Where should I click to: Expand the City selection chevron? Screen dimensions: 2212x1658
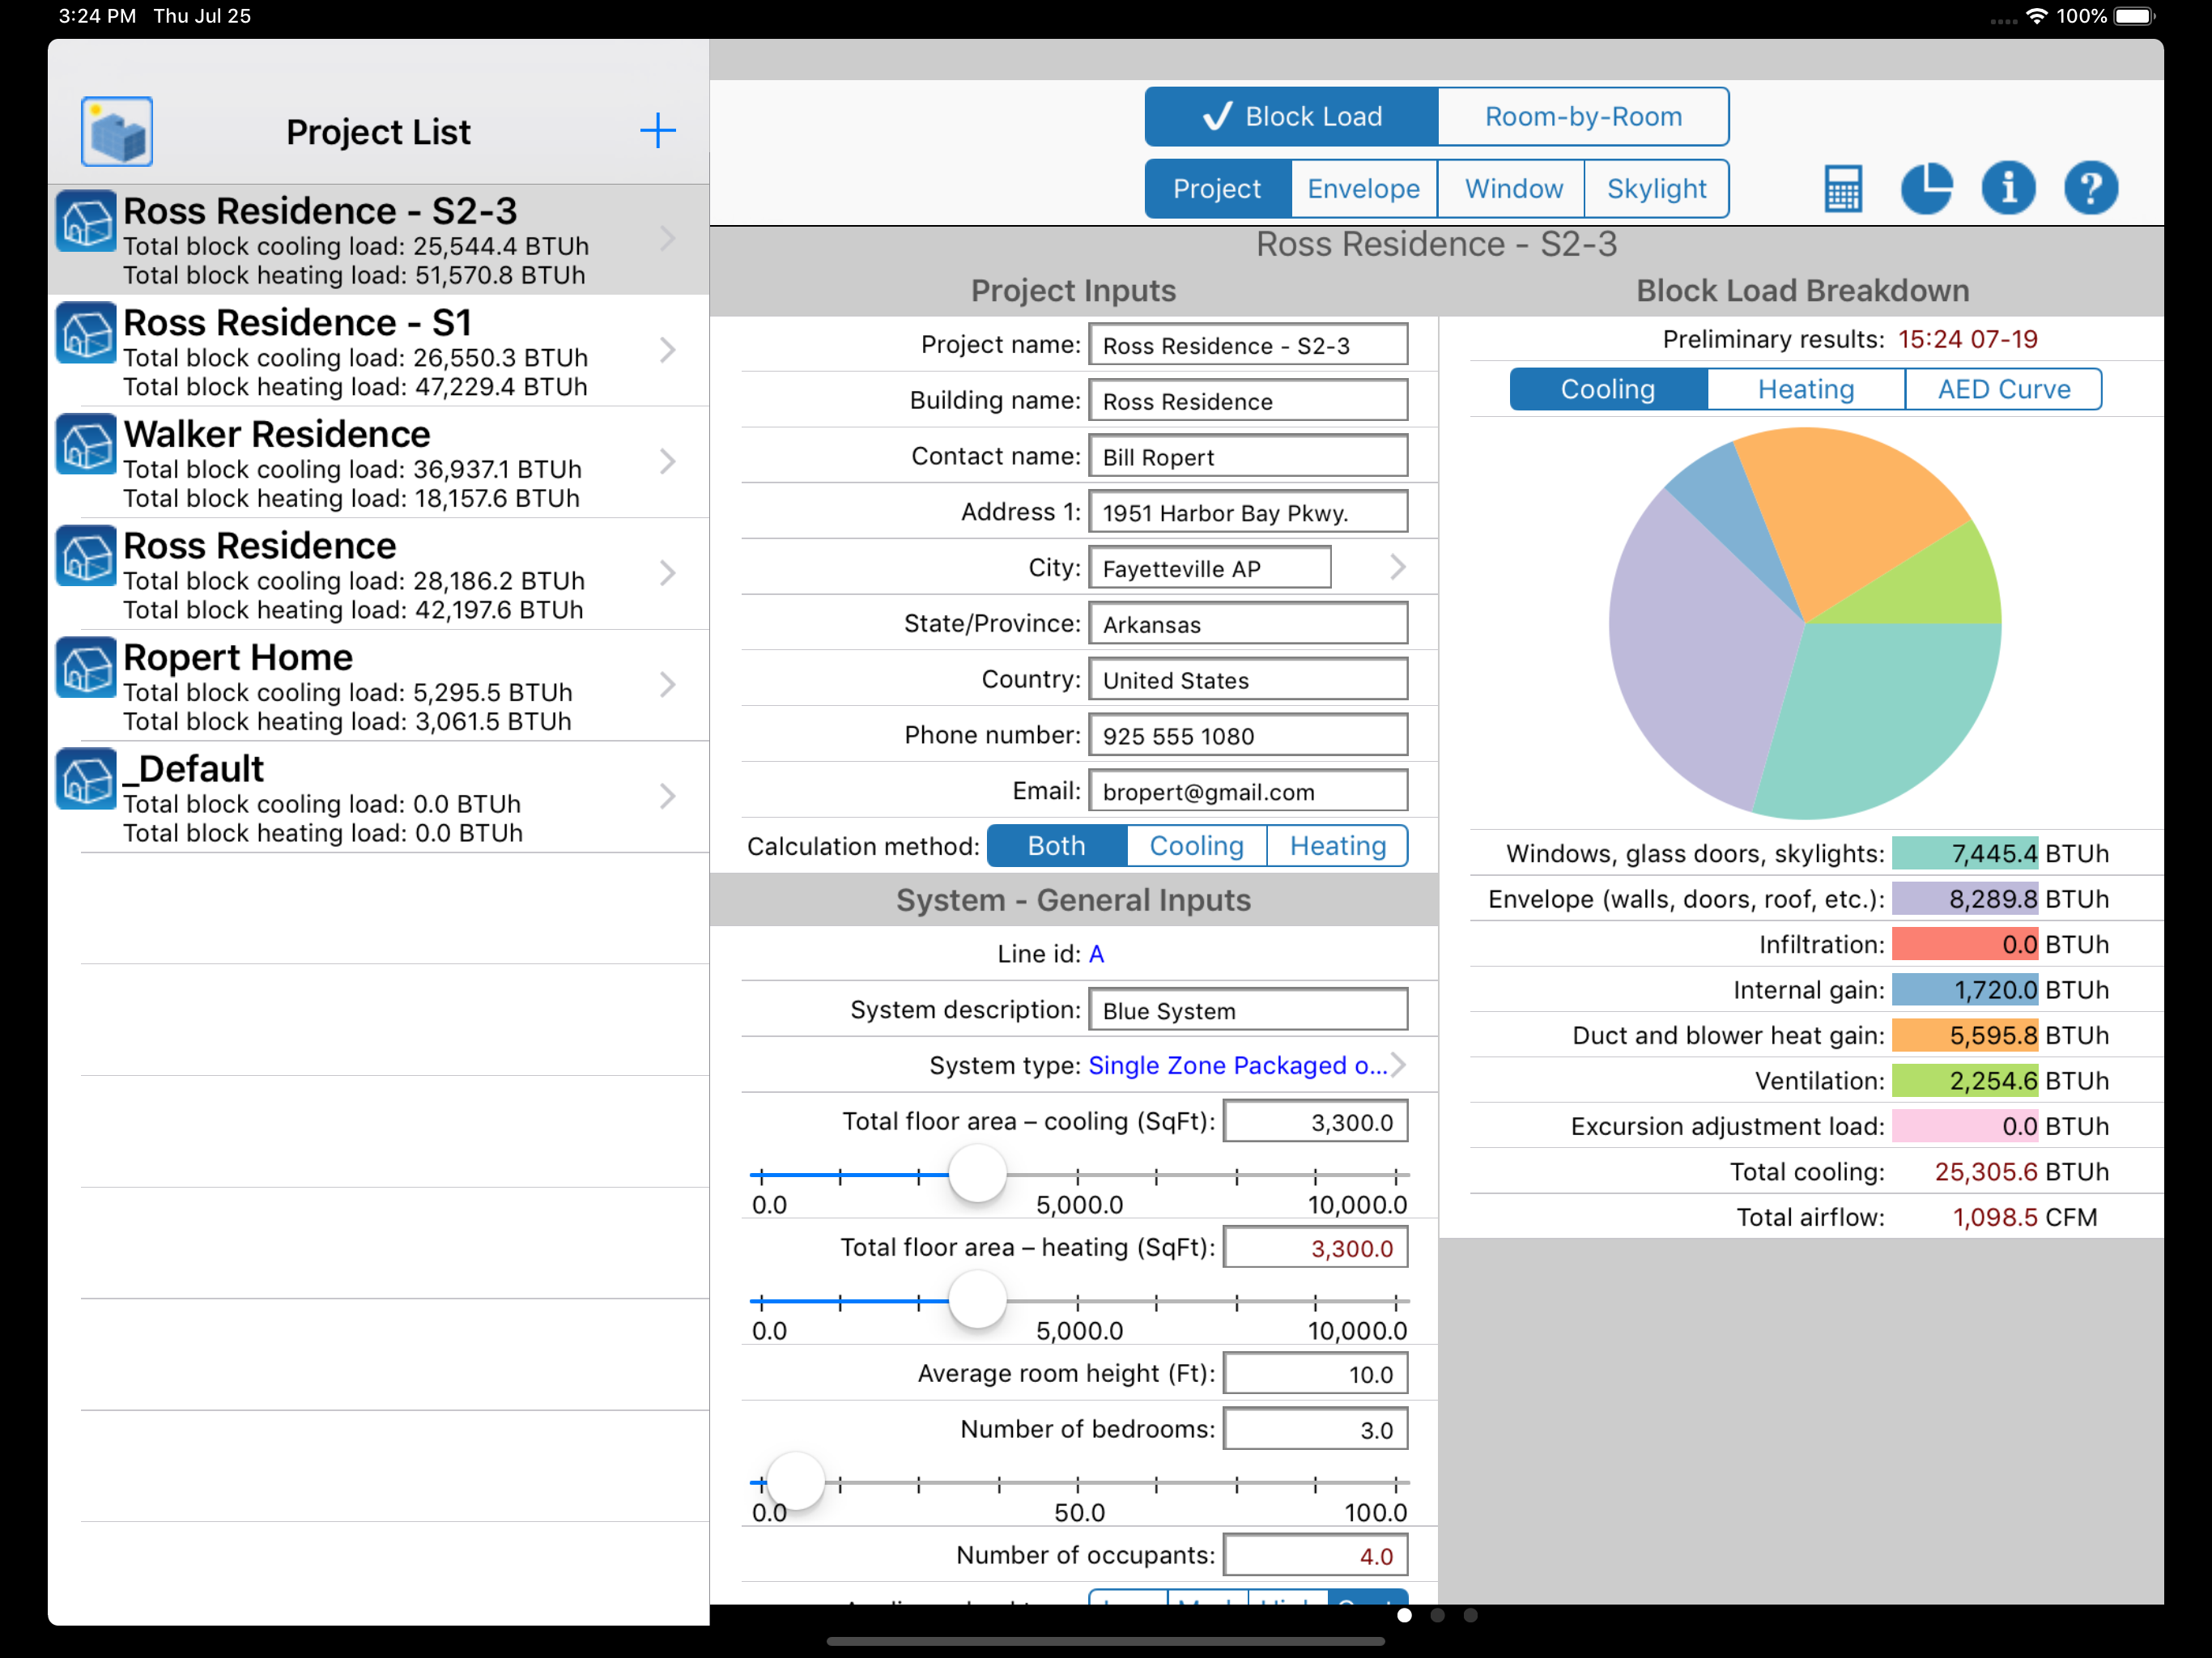click(x=1397, y=568)
